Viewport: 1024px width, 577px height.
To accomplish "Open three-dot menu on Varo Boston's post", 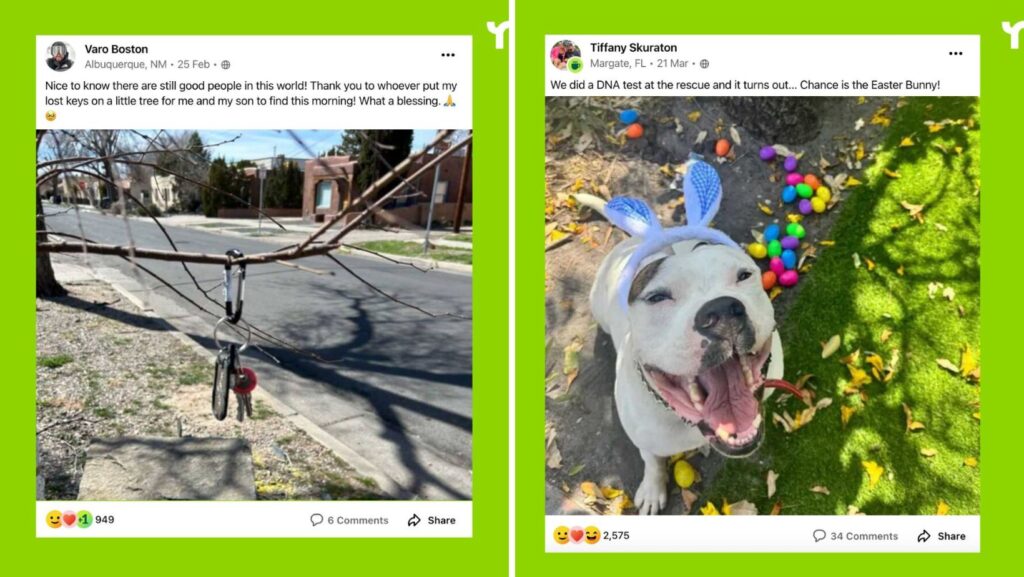I will tap(448, 55).
